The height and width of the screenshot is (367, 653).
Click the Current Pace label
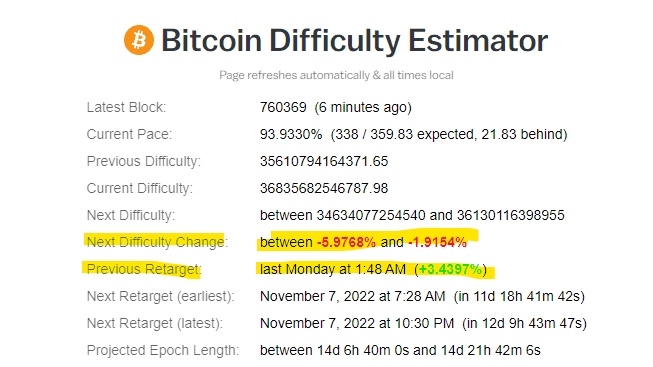[129, 134]
